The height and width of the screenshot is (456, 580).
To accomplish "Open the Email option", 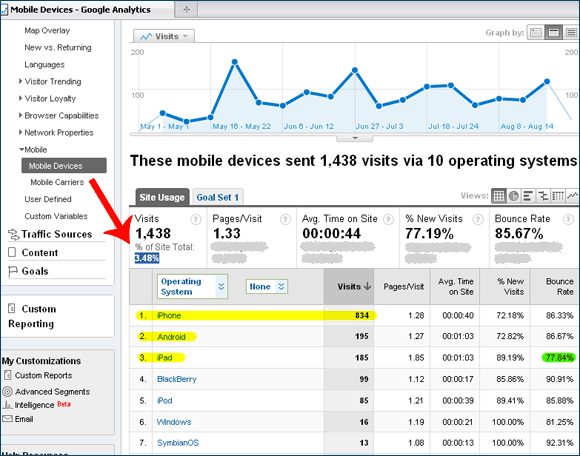I will click(x=24, y=419).
